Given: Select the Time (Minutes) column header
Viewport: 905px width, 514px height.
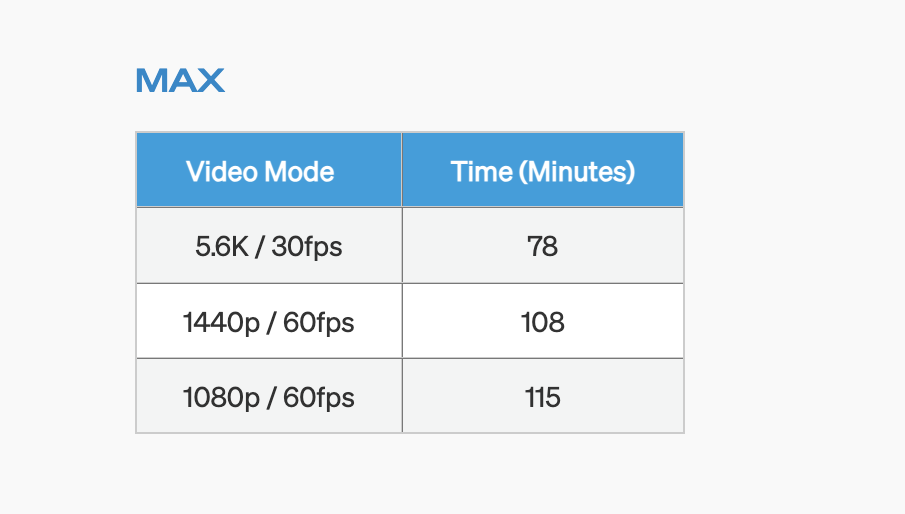Looking at the screenshot, I should click(543, 171).
